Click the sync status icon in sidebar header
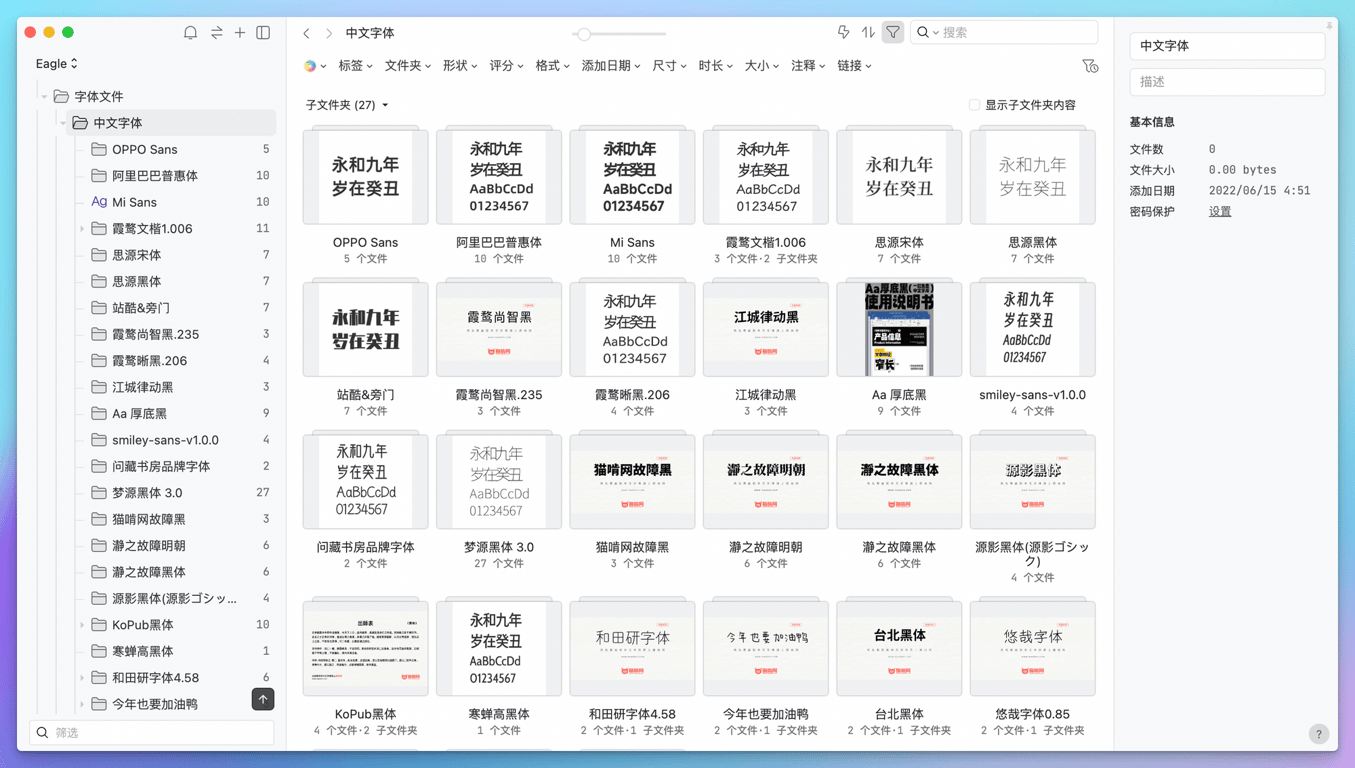 (x=215, y=32)
